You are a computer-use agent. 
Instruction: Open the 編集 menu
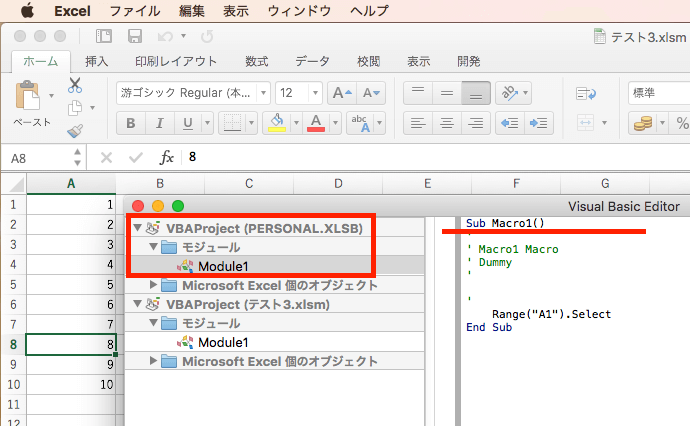[191, 11]
